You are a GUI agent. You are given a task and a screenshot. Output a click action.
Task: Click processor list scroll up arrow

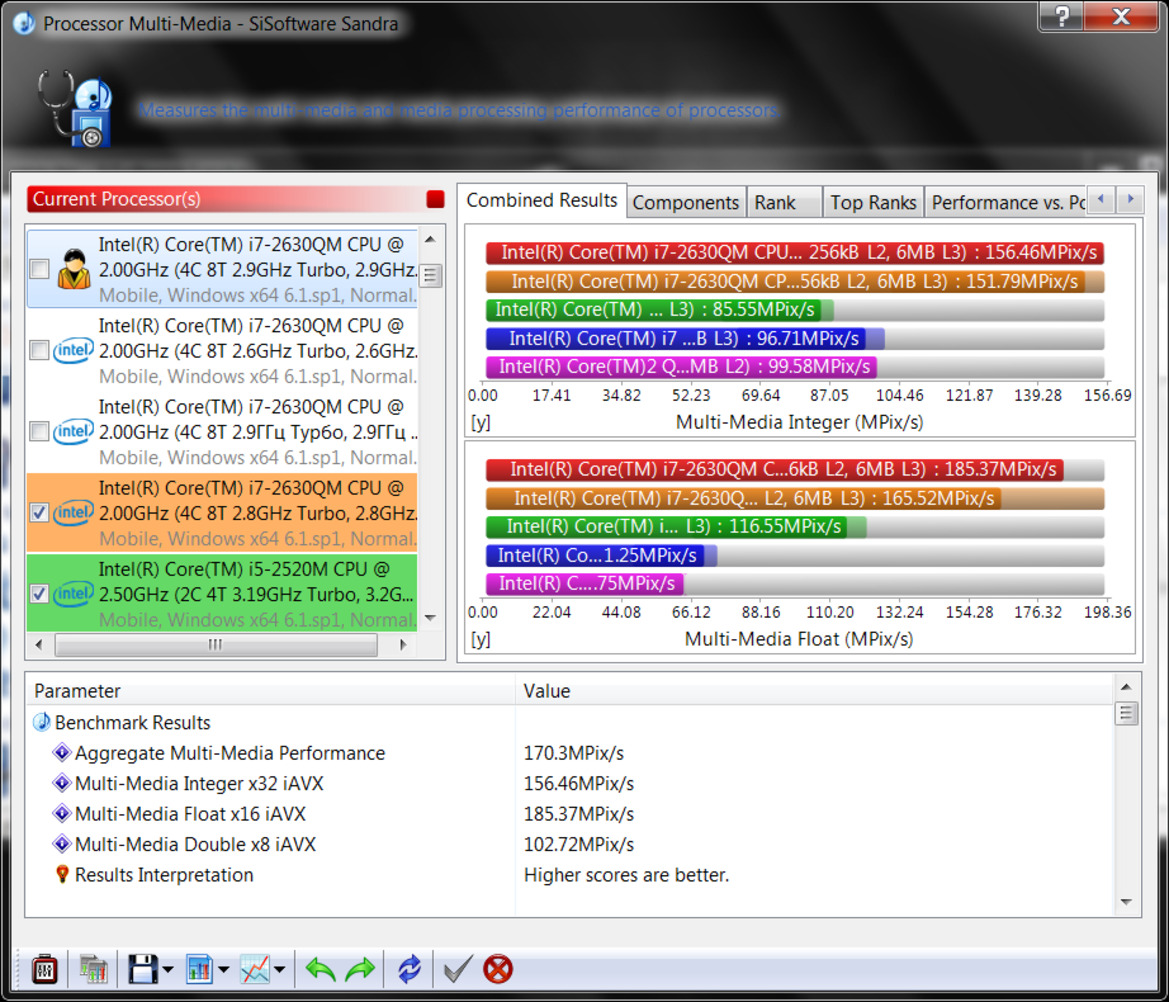coord(430,239)
